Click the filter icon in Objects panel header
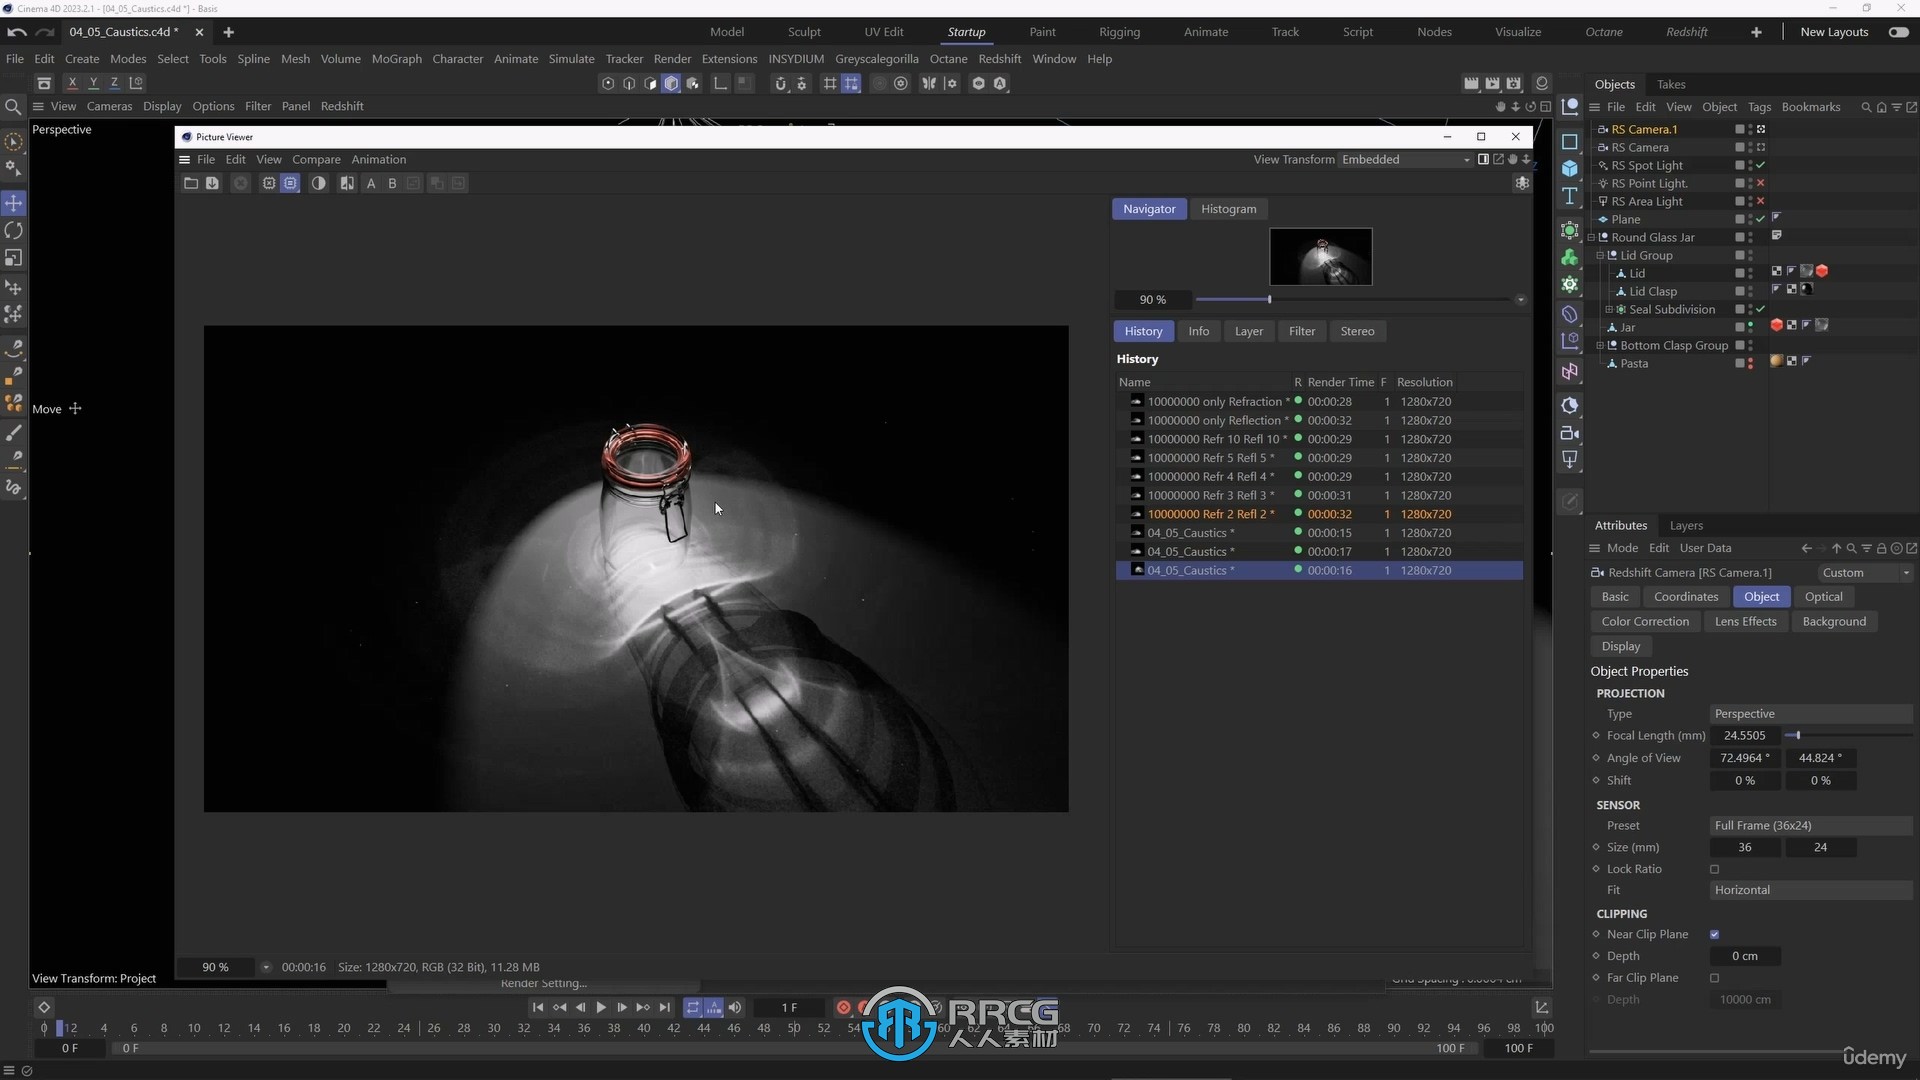Screen dimensions: 1920x1080 coord(1896,107)
